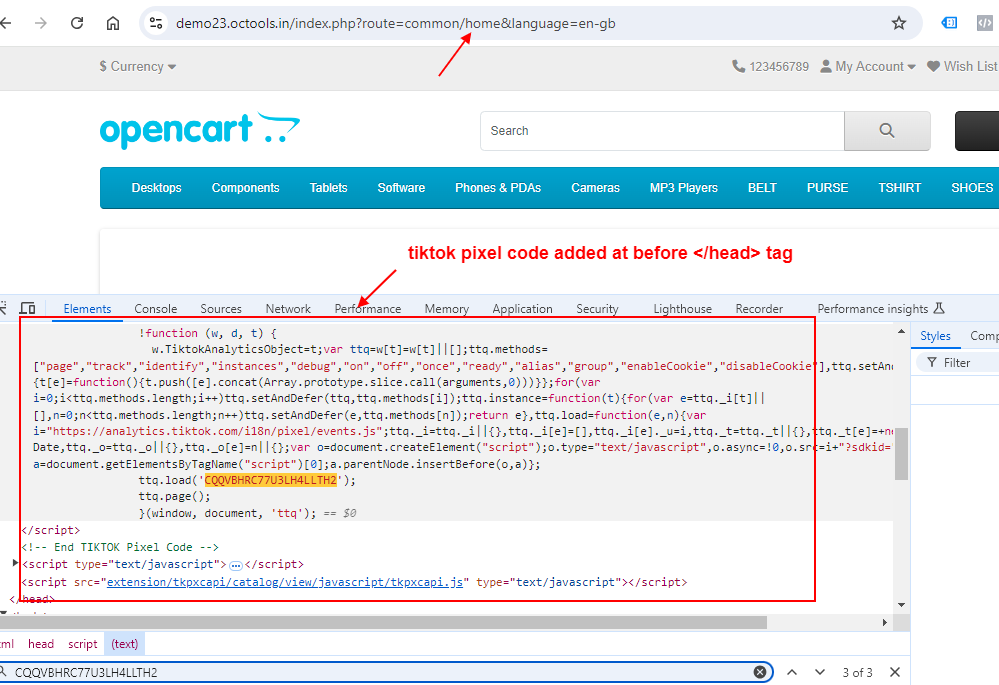Screen dimensions: 999x685
Task: Open Performance insights experiment flask icon
Action: coord(938,308)
